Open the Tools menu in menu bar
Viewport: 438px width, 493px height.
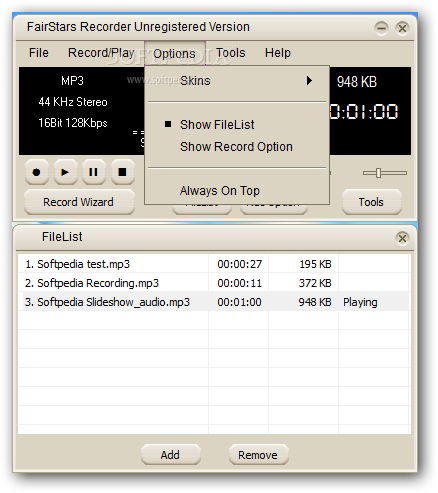click(x=230, y=53)
